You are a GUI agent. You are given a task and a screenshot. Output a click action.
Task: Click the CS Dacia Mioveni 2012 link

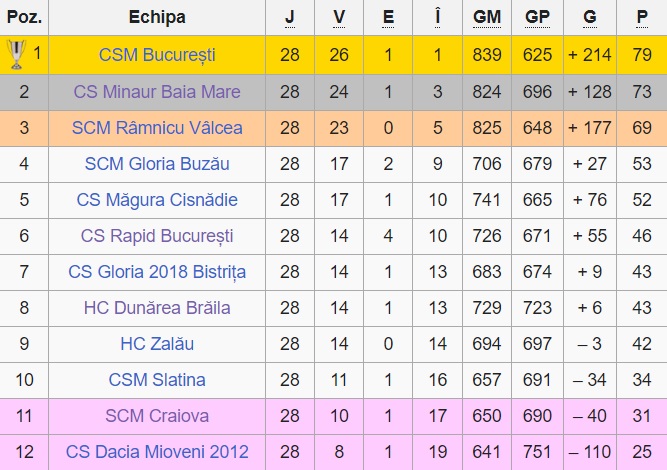click(157, 452)
